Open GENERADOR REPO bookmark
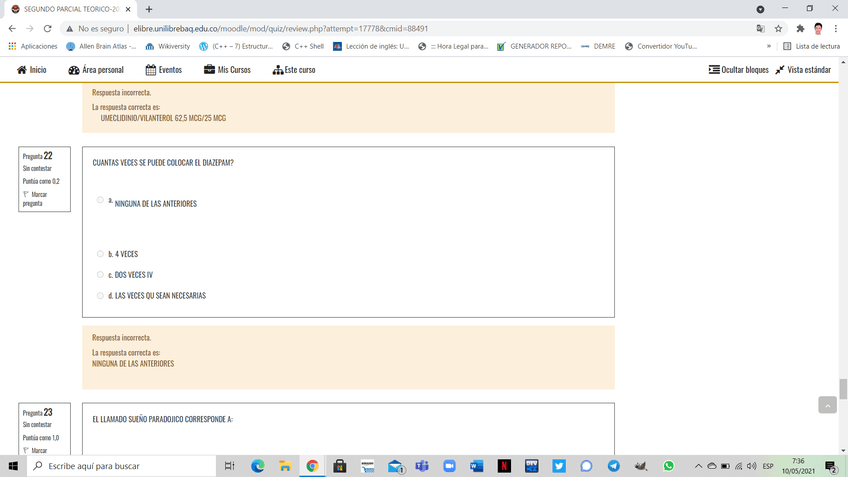 pos(534,47)
